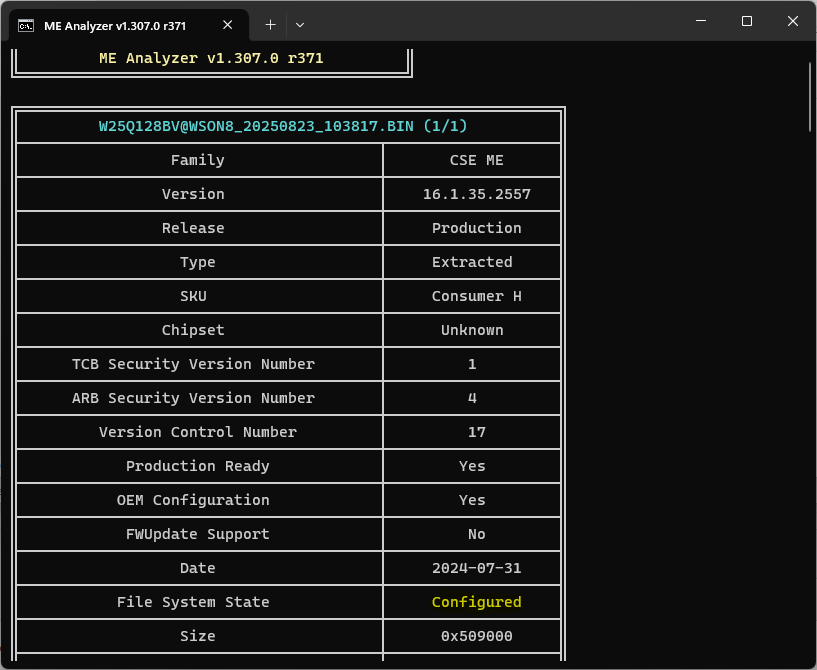The image size is (817, 670).
Task: Click the Size label cell
Action: tap(198, 636)
